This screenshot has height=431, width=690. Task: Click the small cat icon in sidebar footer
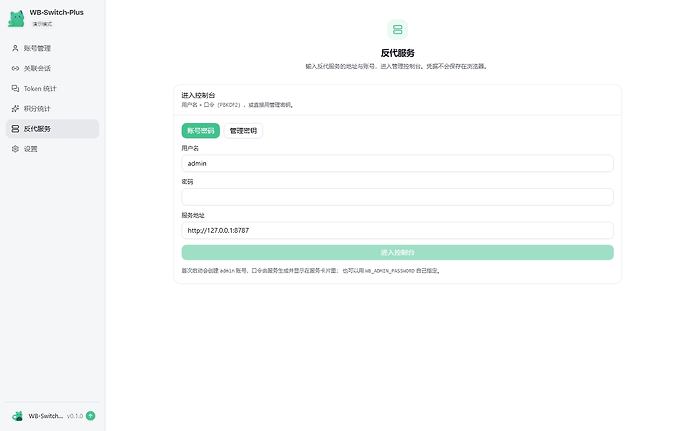click(x=18, y=416)
